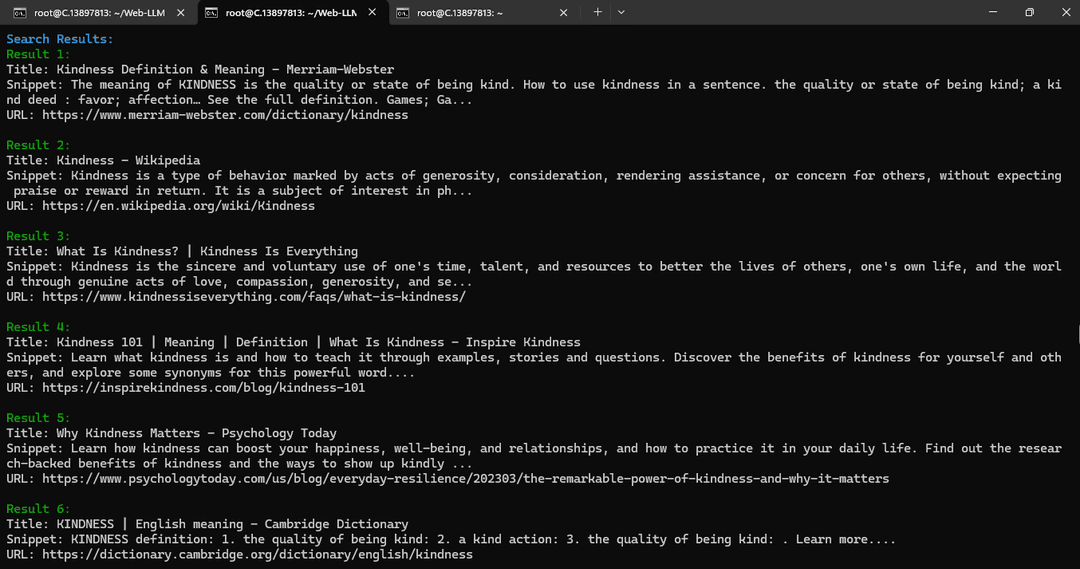Click title 'KINDNESS | English meaning - Cambridge Dictionary'
The width and height of the screenshot is (1080, 569).
pyautogui.click(x=232, y=524)
